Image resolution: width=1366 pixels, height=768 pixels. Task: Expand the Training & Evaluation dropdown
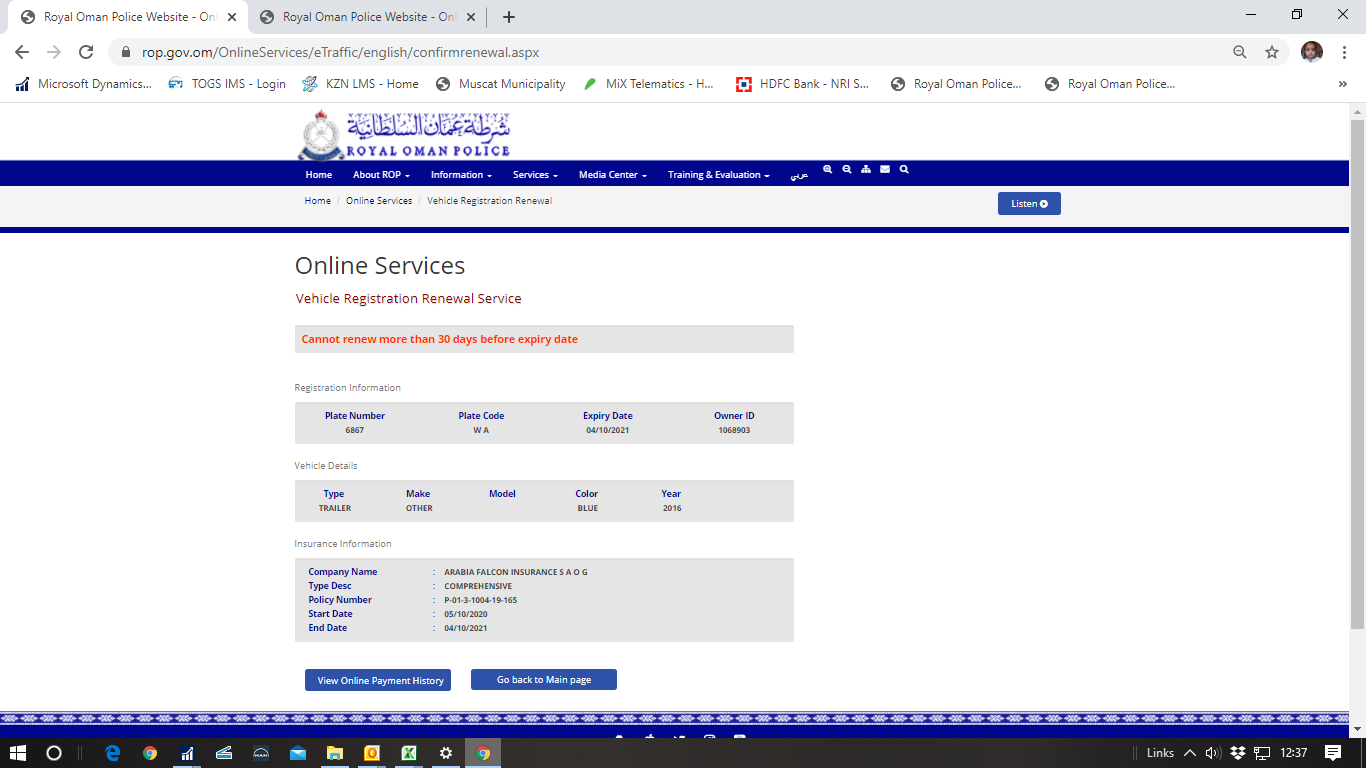[718, 175]
